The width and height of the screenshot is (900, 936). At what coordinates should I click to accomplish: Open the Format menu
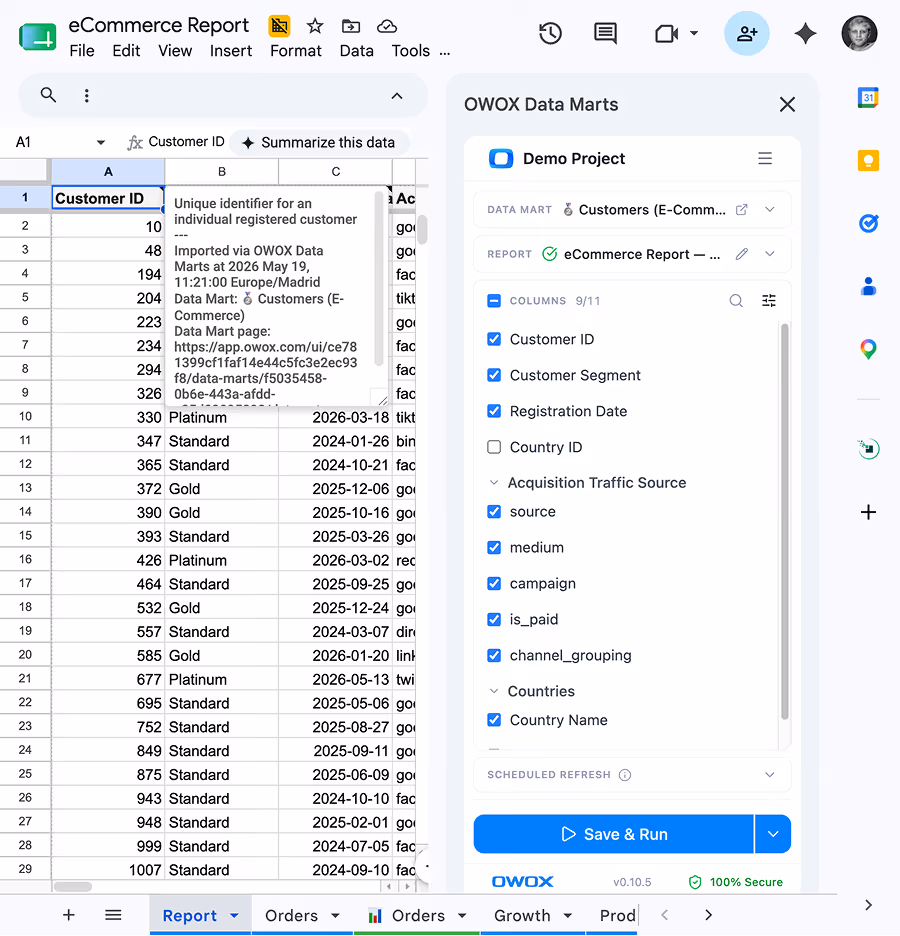coord(295,51)
